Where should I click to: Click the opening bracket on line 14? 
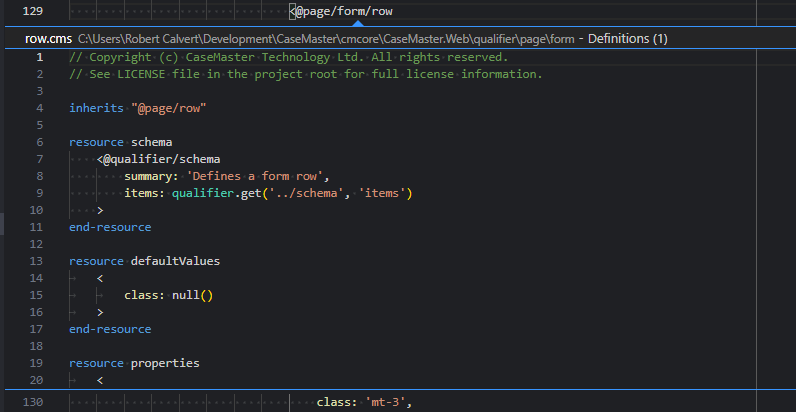pyautogui.click(x=100, y=278)
